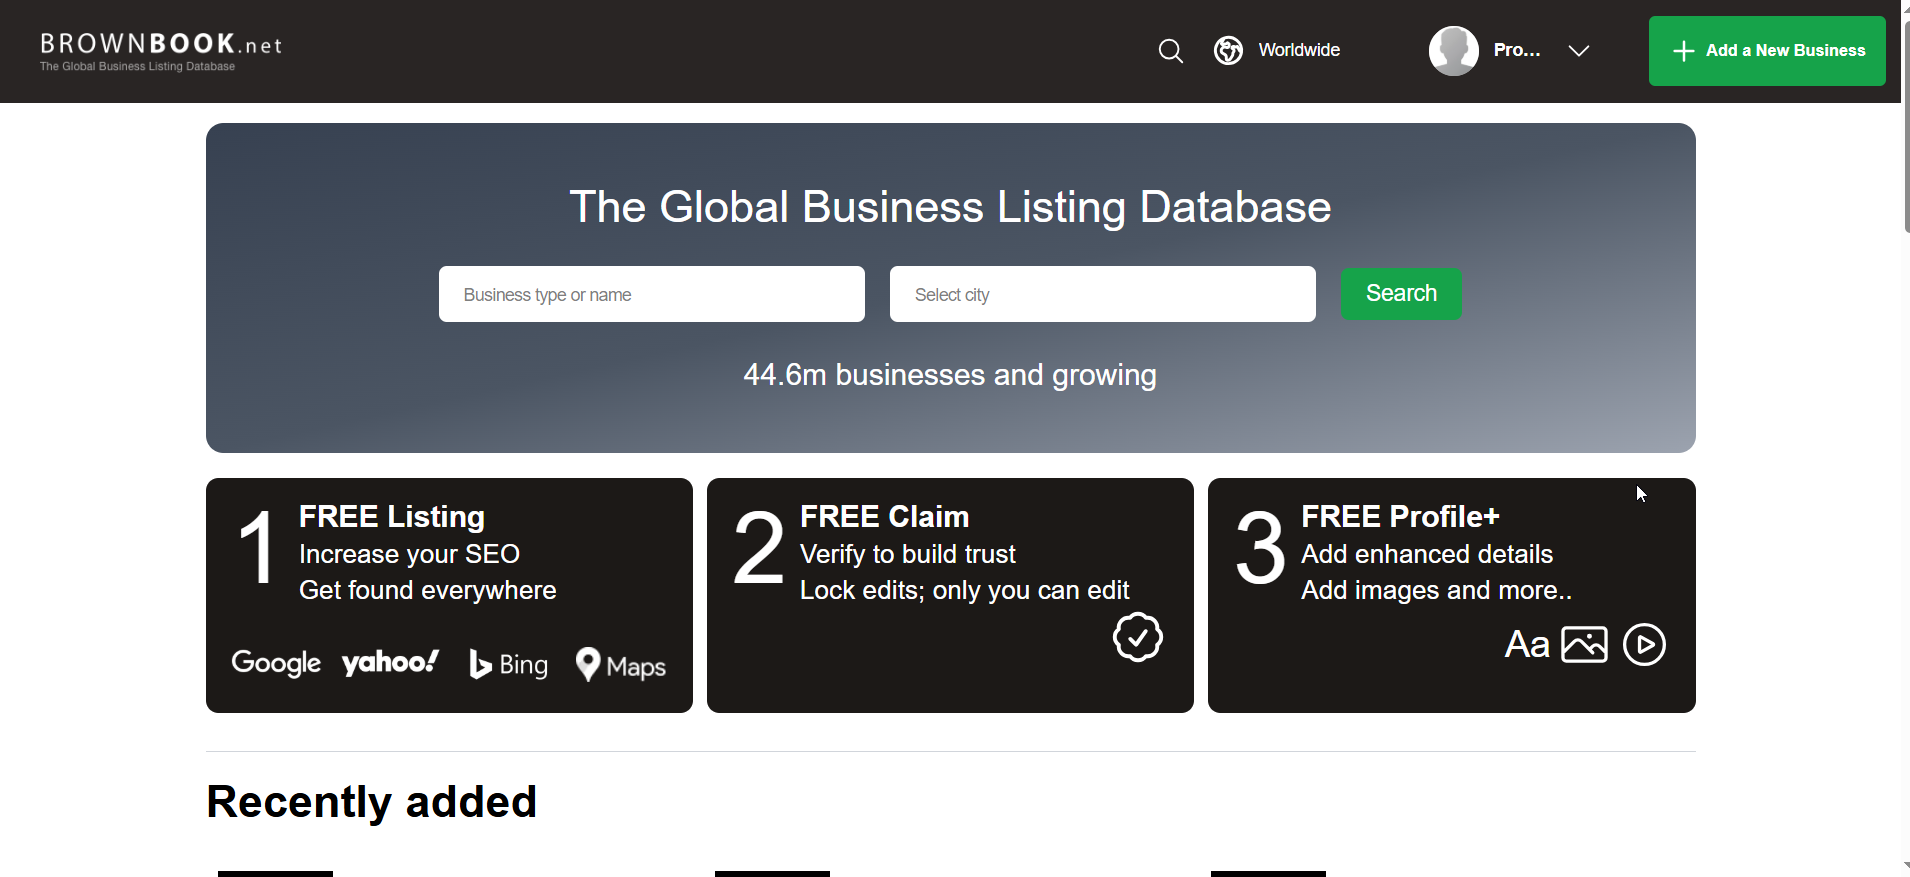The height and width of the screenshot is (877, 1910).
Task: Open the Select city field
Action: coord(1102,294)
